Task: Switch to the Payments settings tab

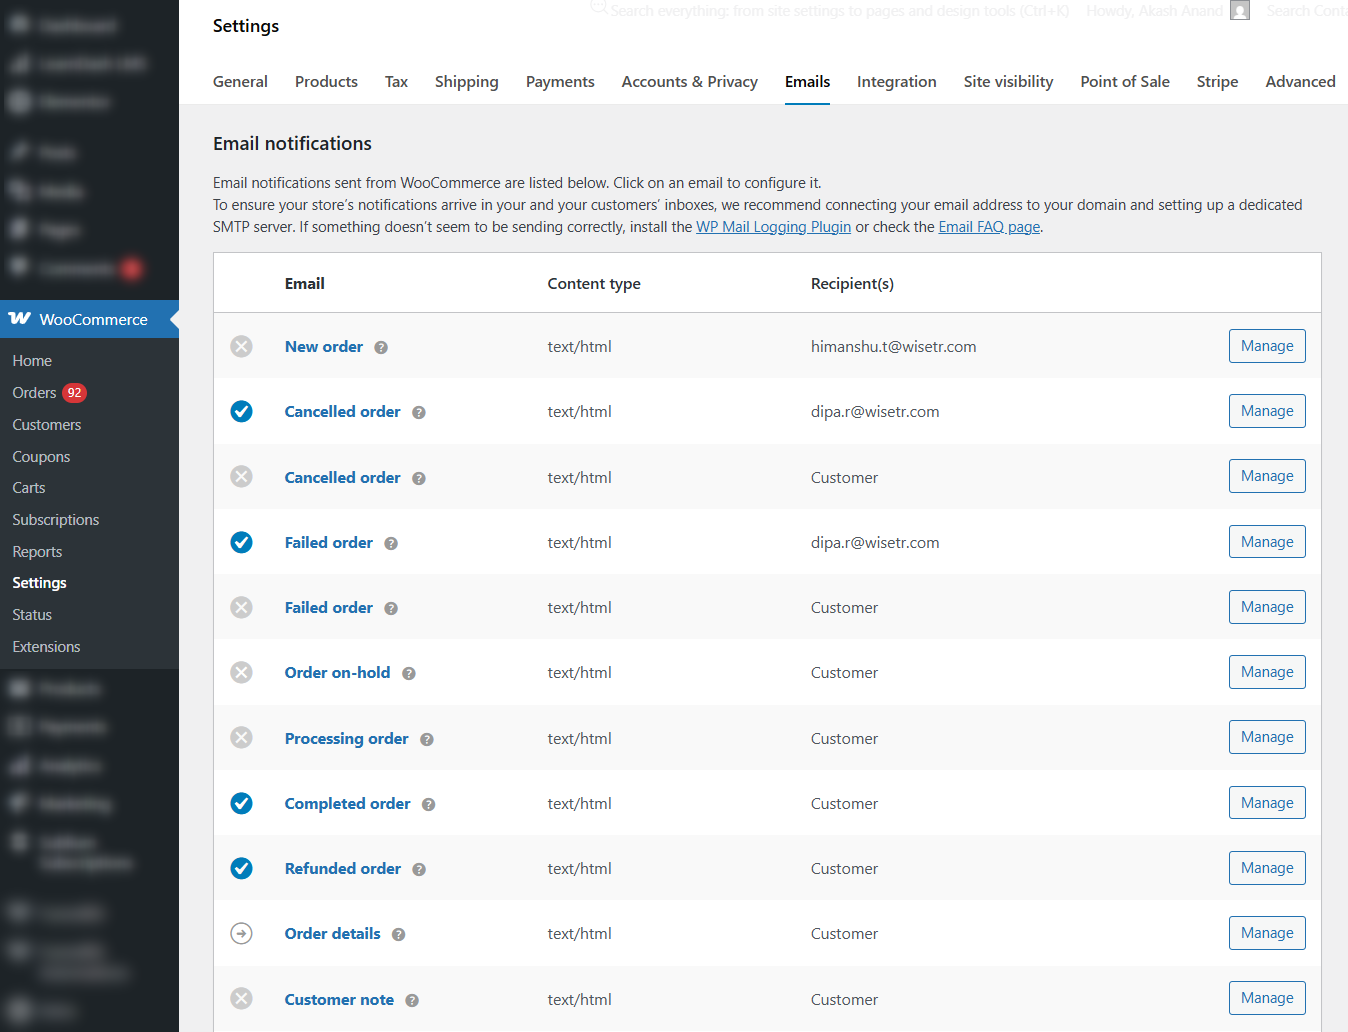Action: pos(559,82)
